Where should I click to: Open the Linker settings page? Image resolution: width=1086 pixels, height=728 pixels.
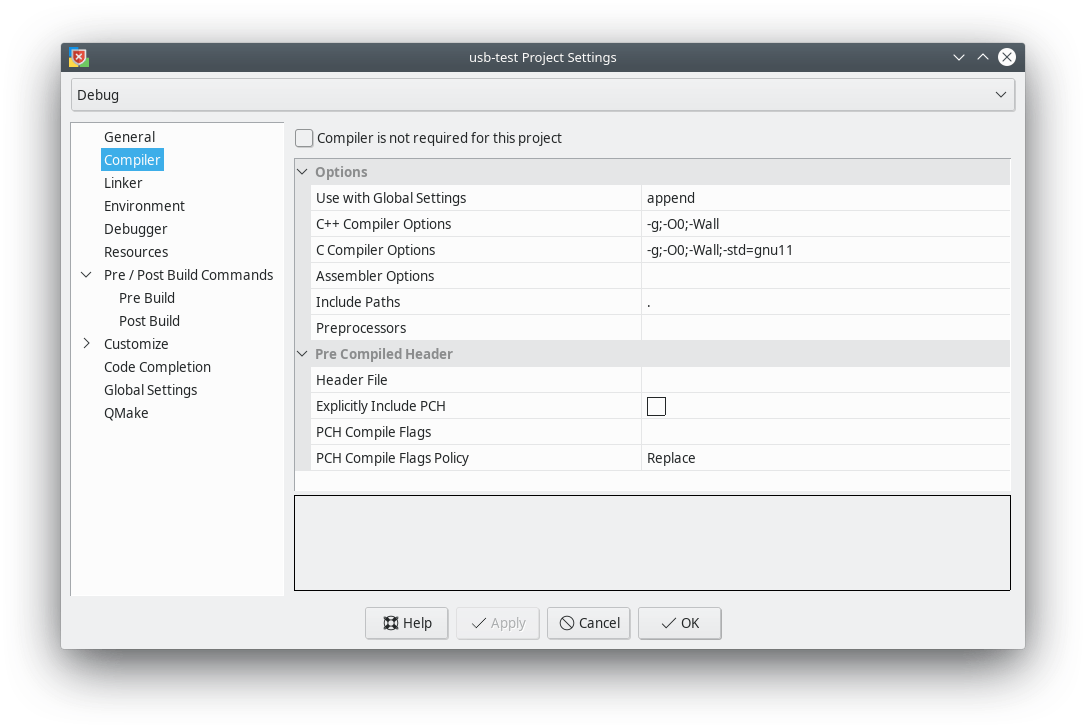click(x=122, y=182)
